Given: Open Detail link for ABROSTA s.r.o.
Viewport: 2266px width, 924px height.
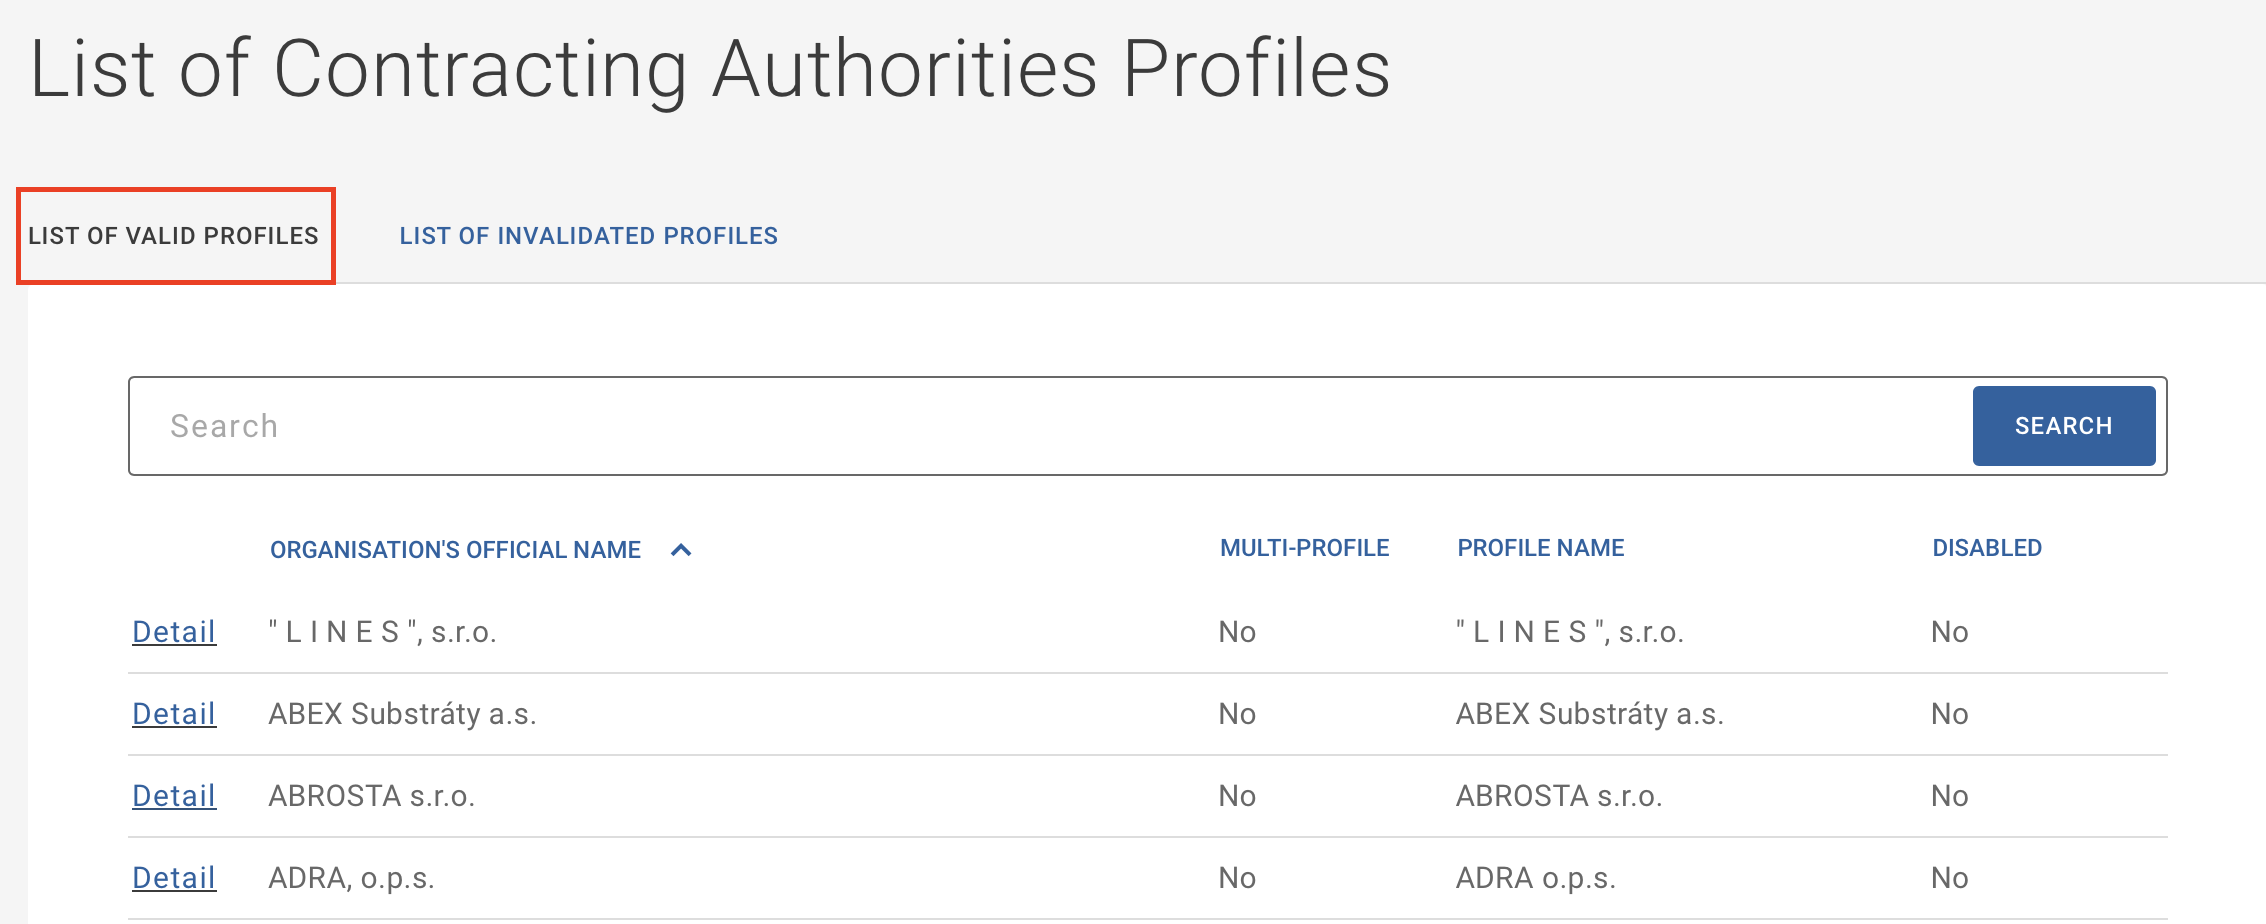Looking at the screenshot, I should pos(174,796).
